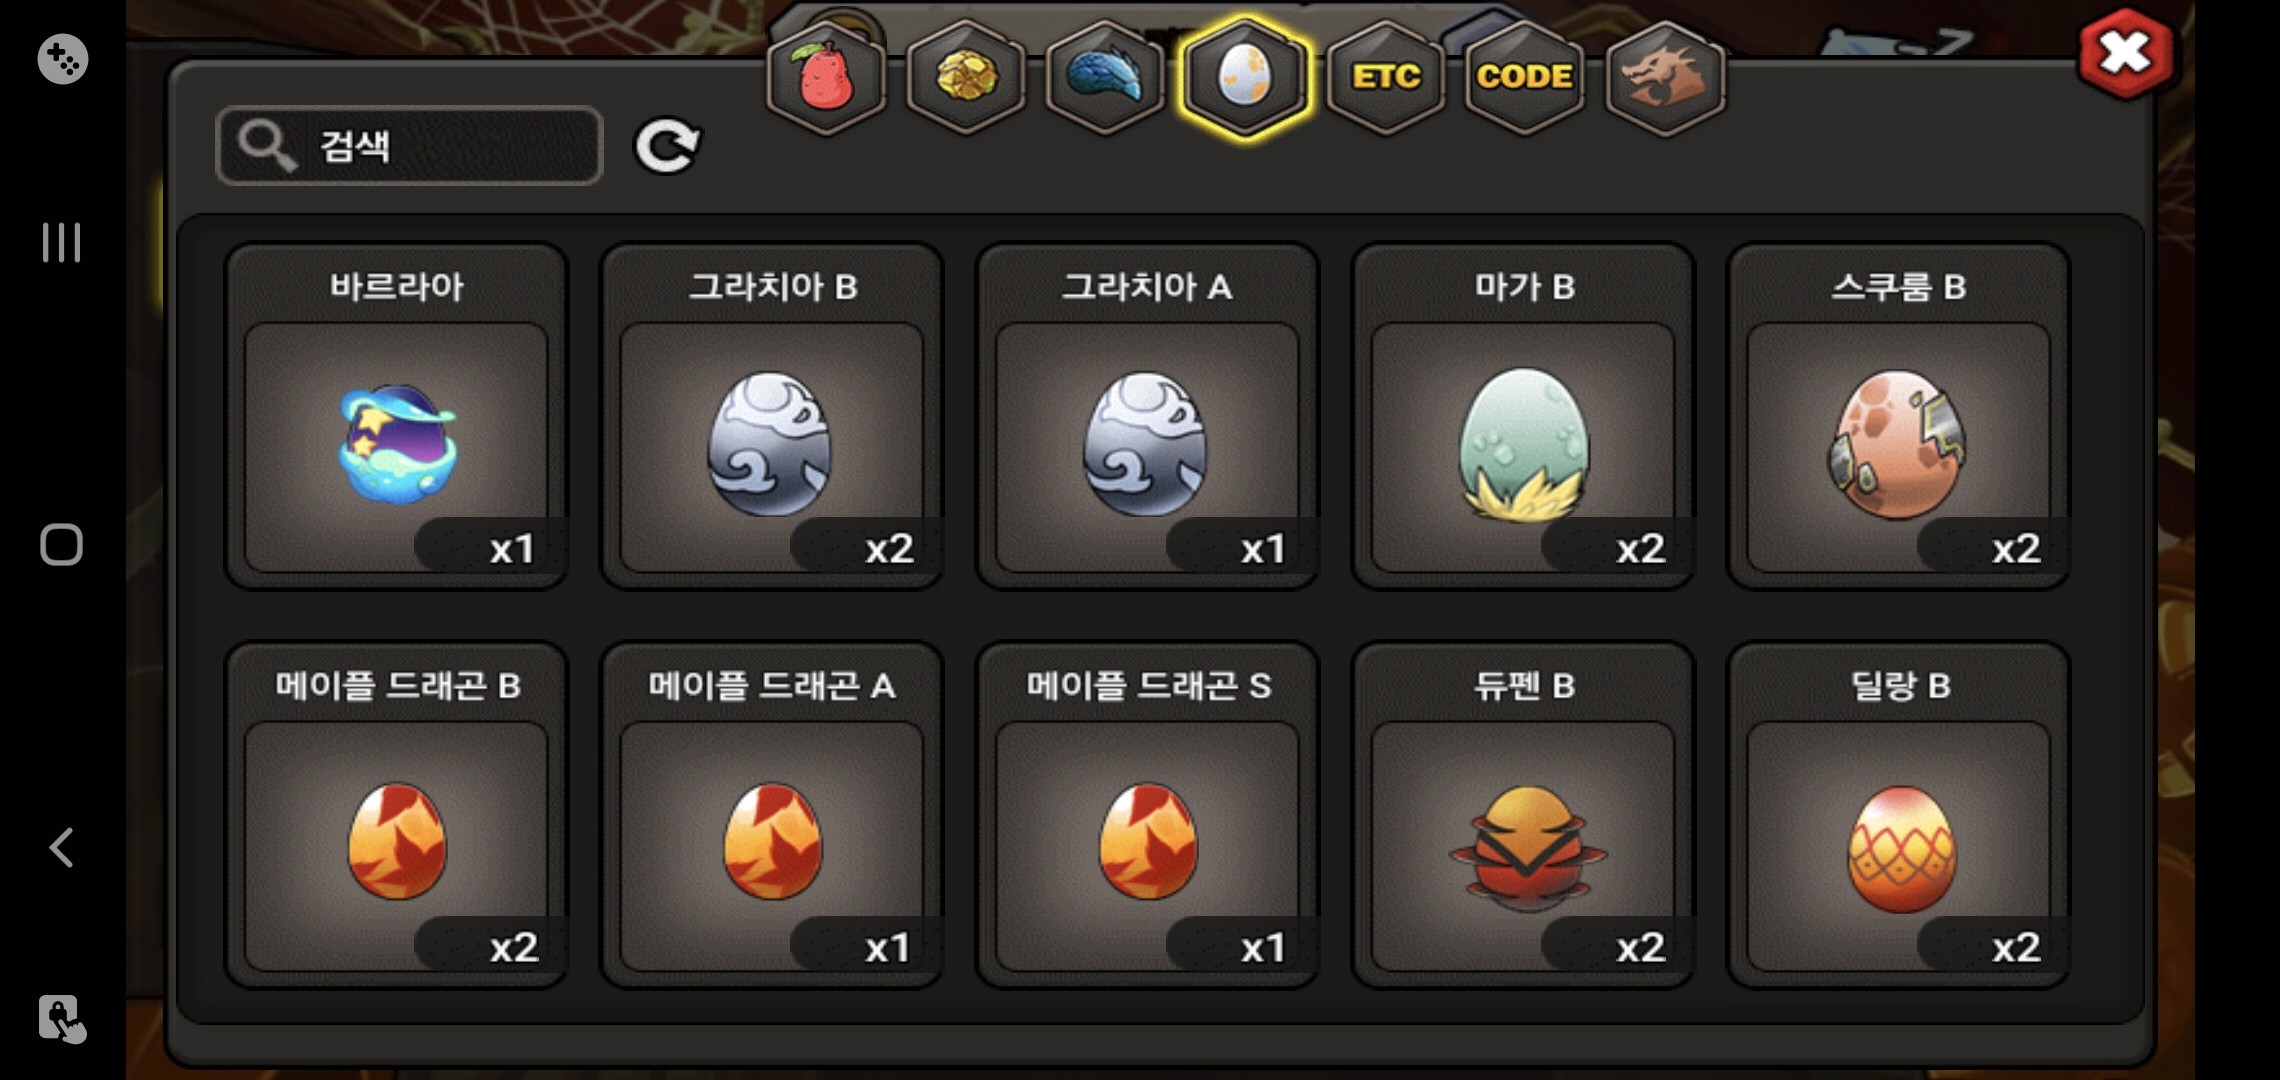This screenshot has height=1080, width=2280.
Task: Pick the 딜랑 B patterned egg
Action: pyautogui.click(x=1898, y=815)
